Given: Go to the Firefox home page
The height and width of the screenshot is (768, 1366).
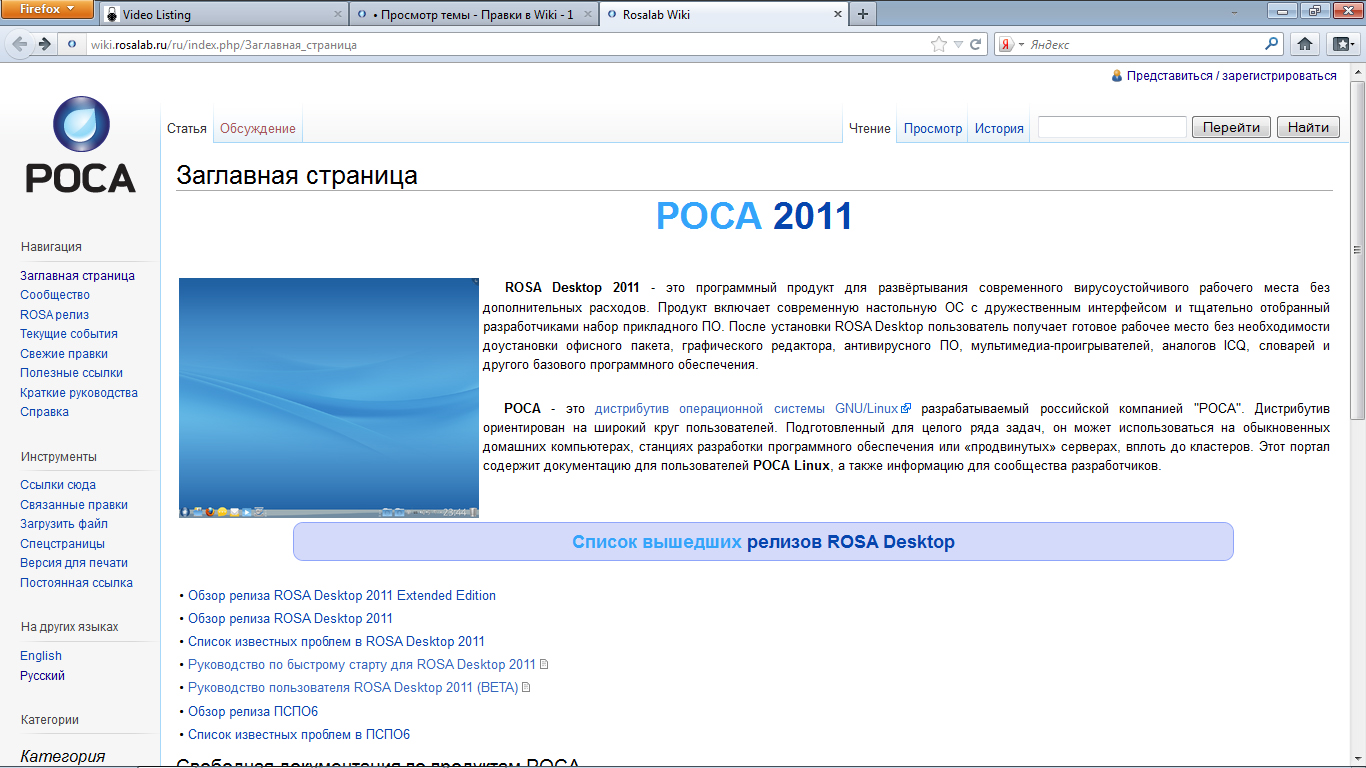Looking at the screenshot, I should [x=1304, y=44].
